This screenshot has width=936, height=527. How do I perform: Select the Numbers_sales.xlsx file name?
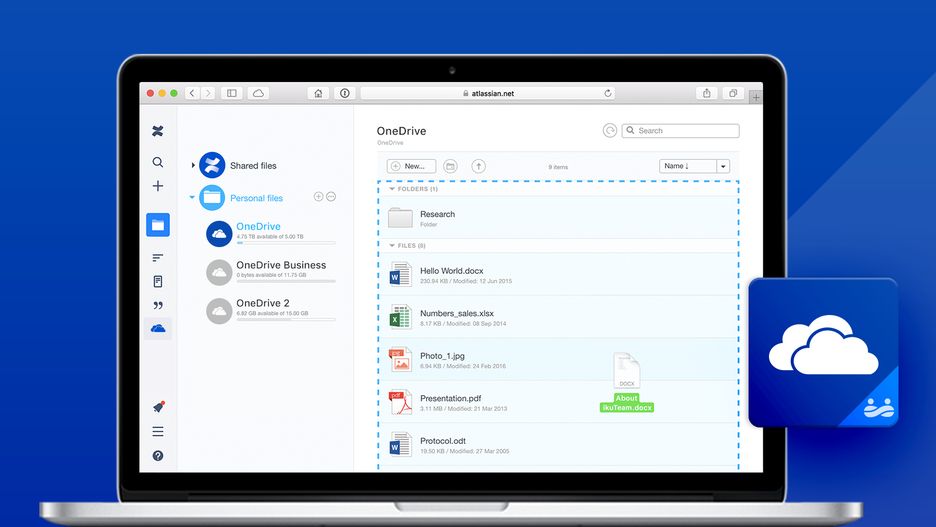click(457, 313)
